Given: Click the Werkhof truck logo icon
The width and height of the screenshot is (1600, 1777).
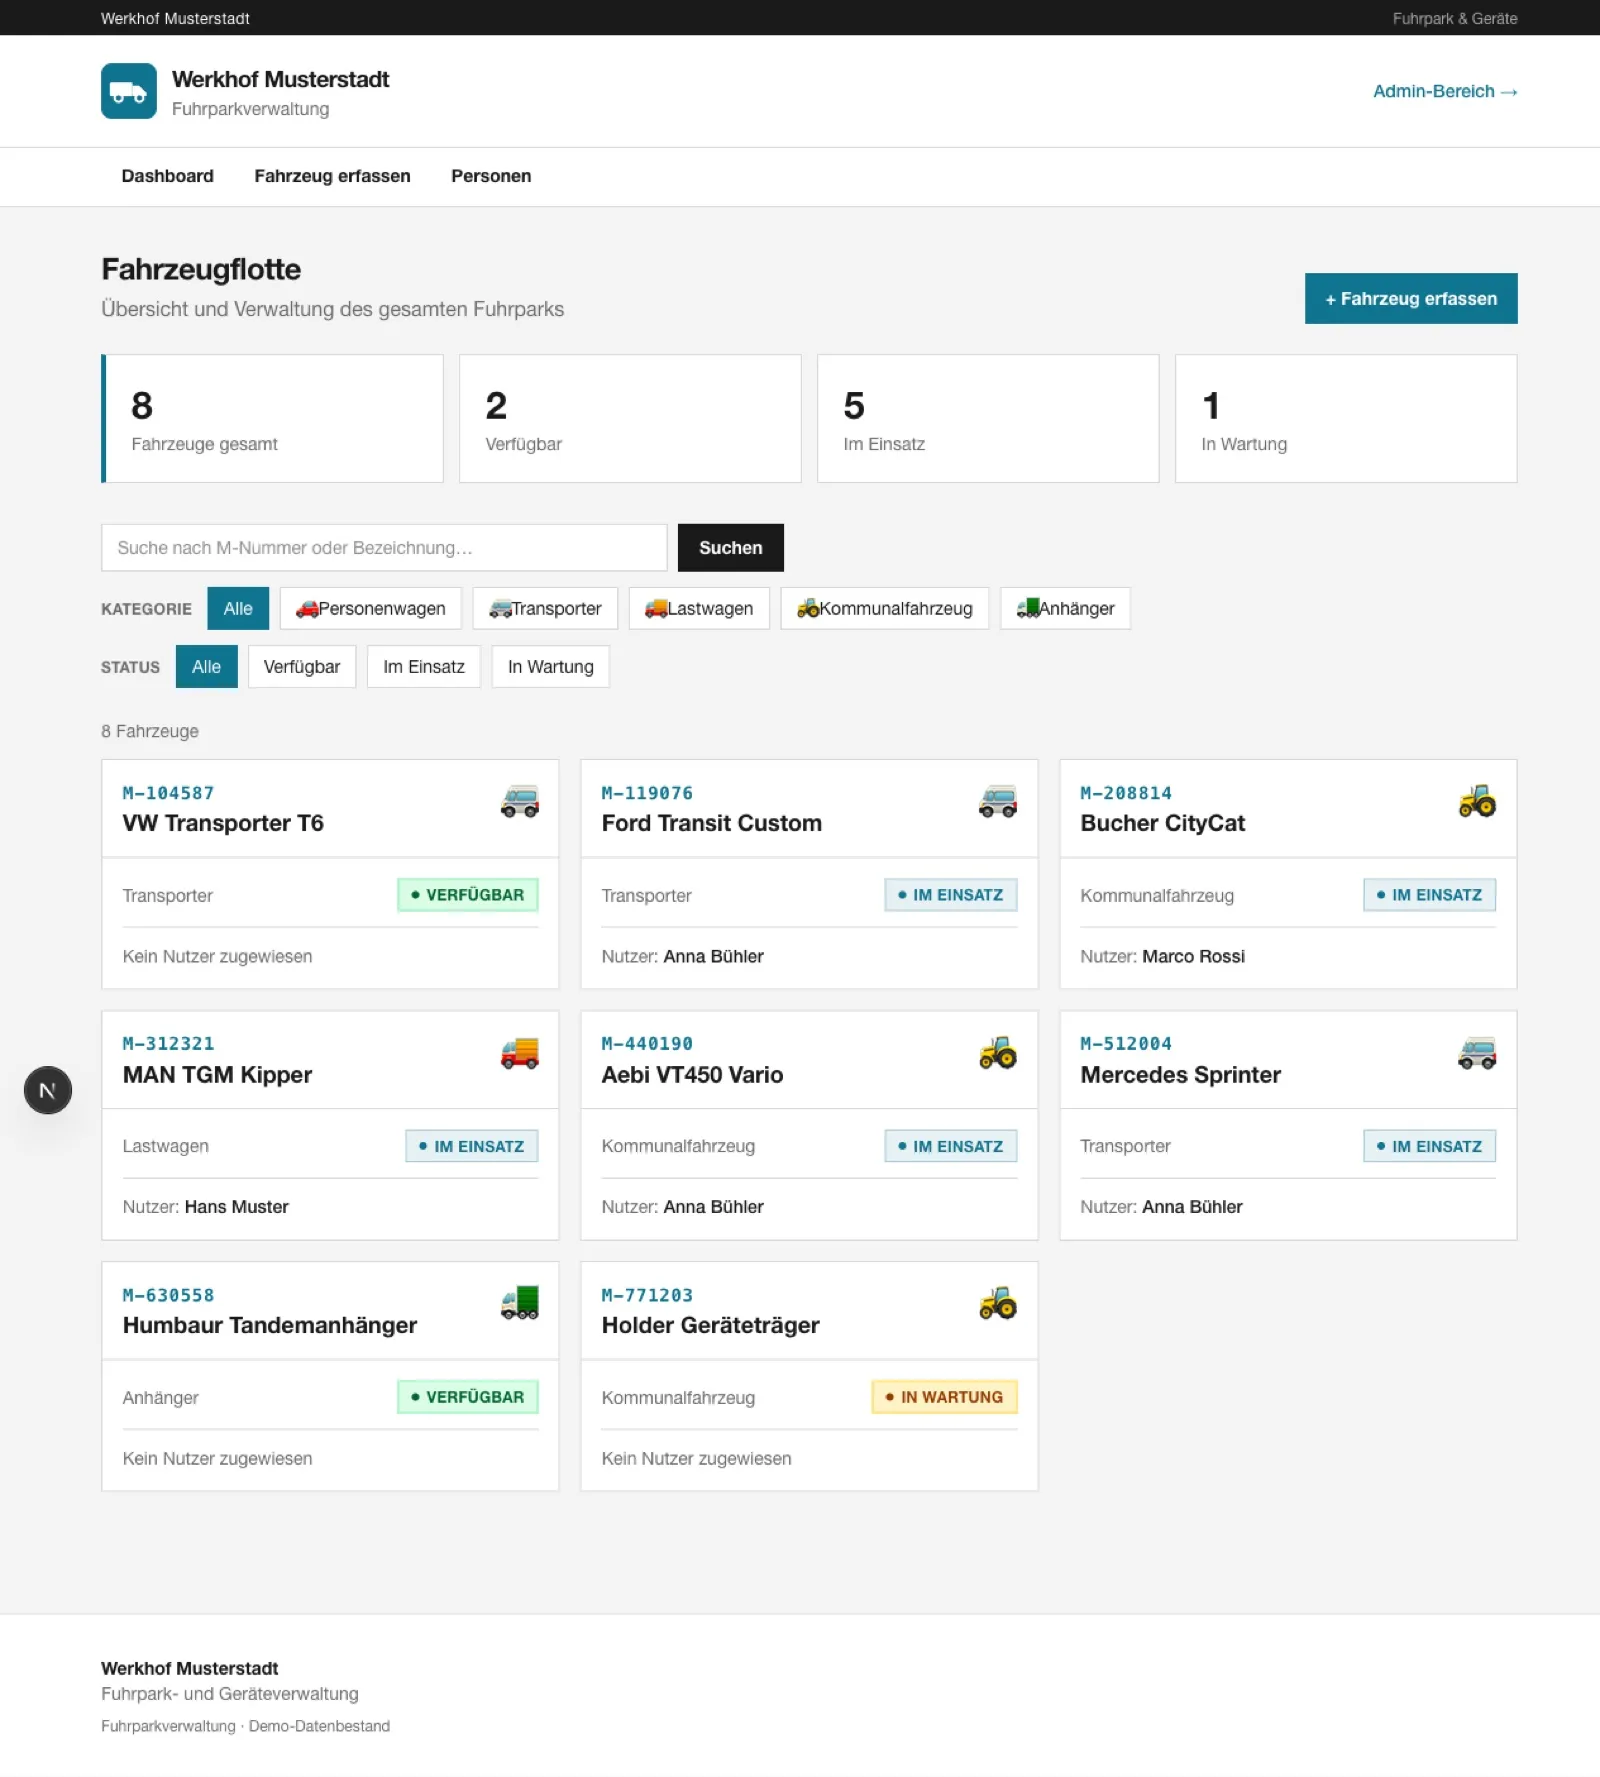Looking at the screenshot, I should click(x=128, y=91).
